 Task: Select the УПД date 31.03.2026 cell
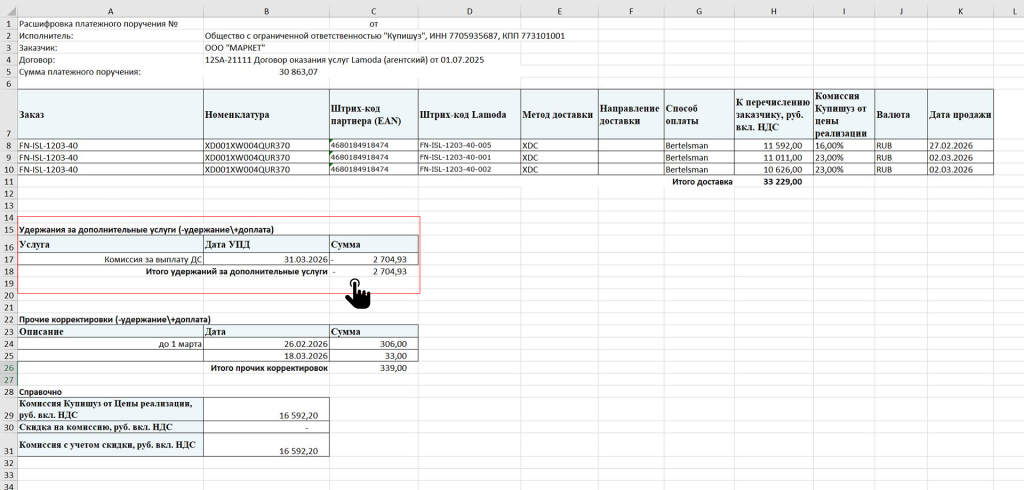tap(266, 258)
